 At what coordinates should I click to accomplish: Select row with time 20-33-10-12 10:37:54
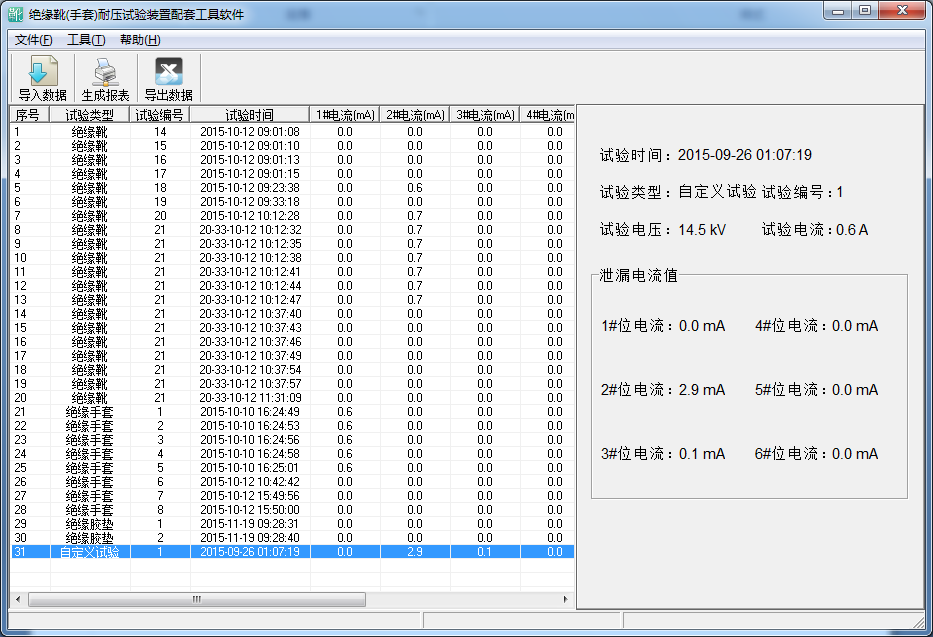[x=292, y=369]
